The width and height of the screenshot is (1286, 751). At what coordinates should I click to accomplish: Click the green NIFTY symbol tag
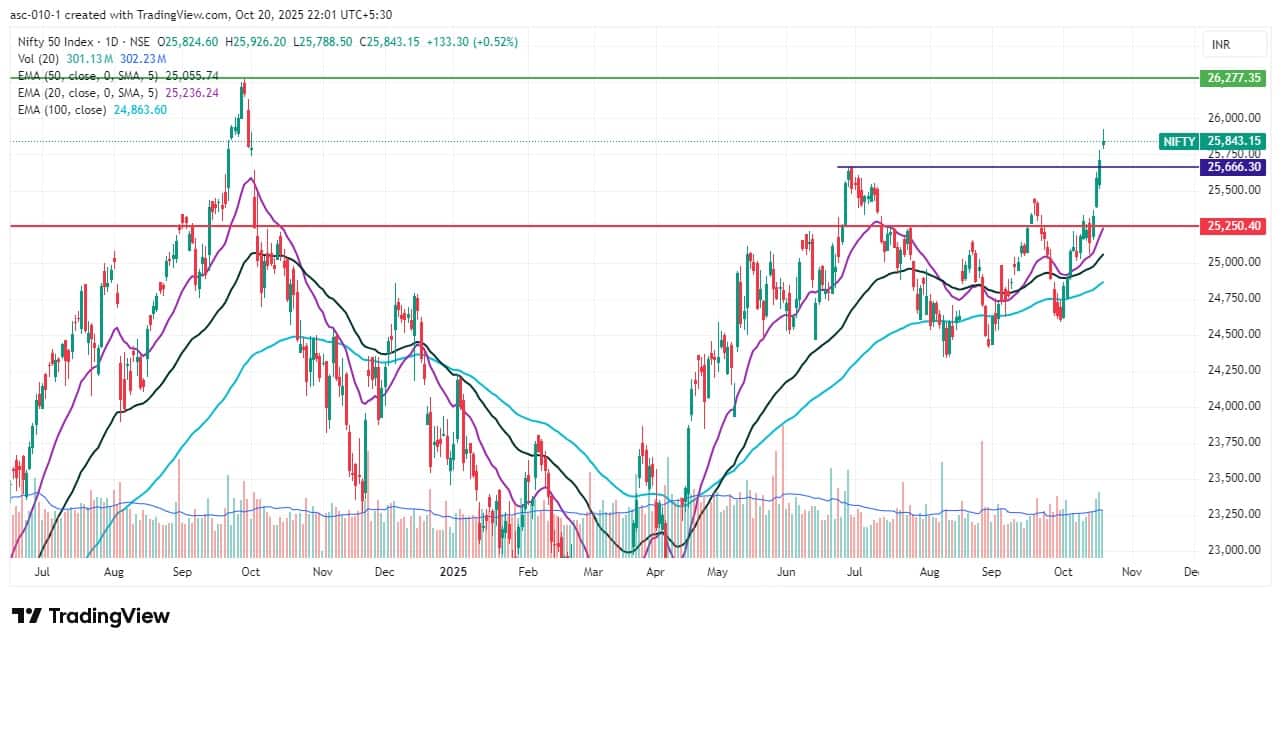coord(1178,141)
